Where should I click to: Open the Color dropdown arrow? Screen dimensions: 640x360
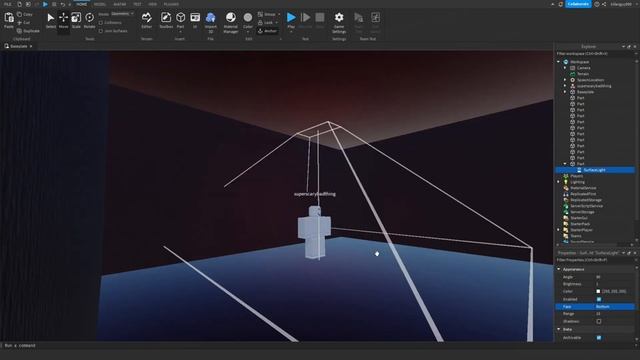click(x=248, y=32)
